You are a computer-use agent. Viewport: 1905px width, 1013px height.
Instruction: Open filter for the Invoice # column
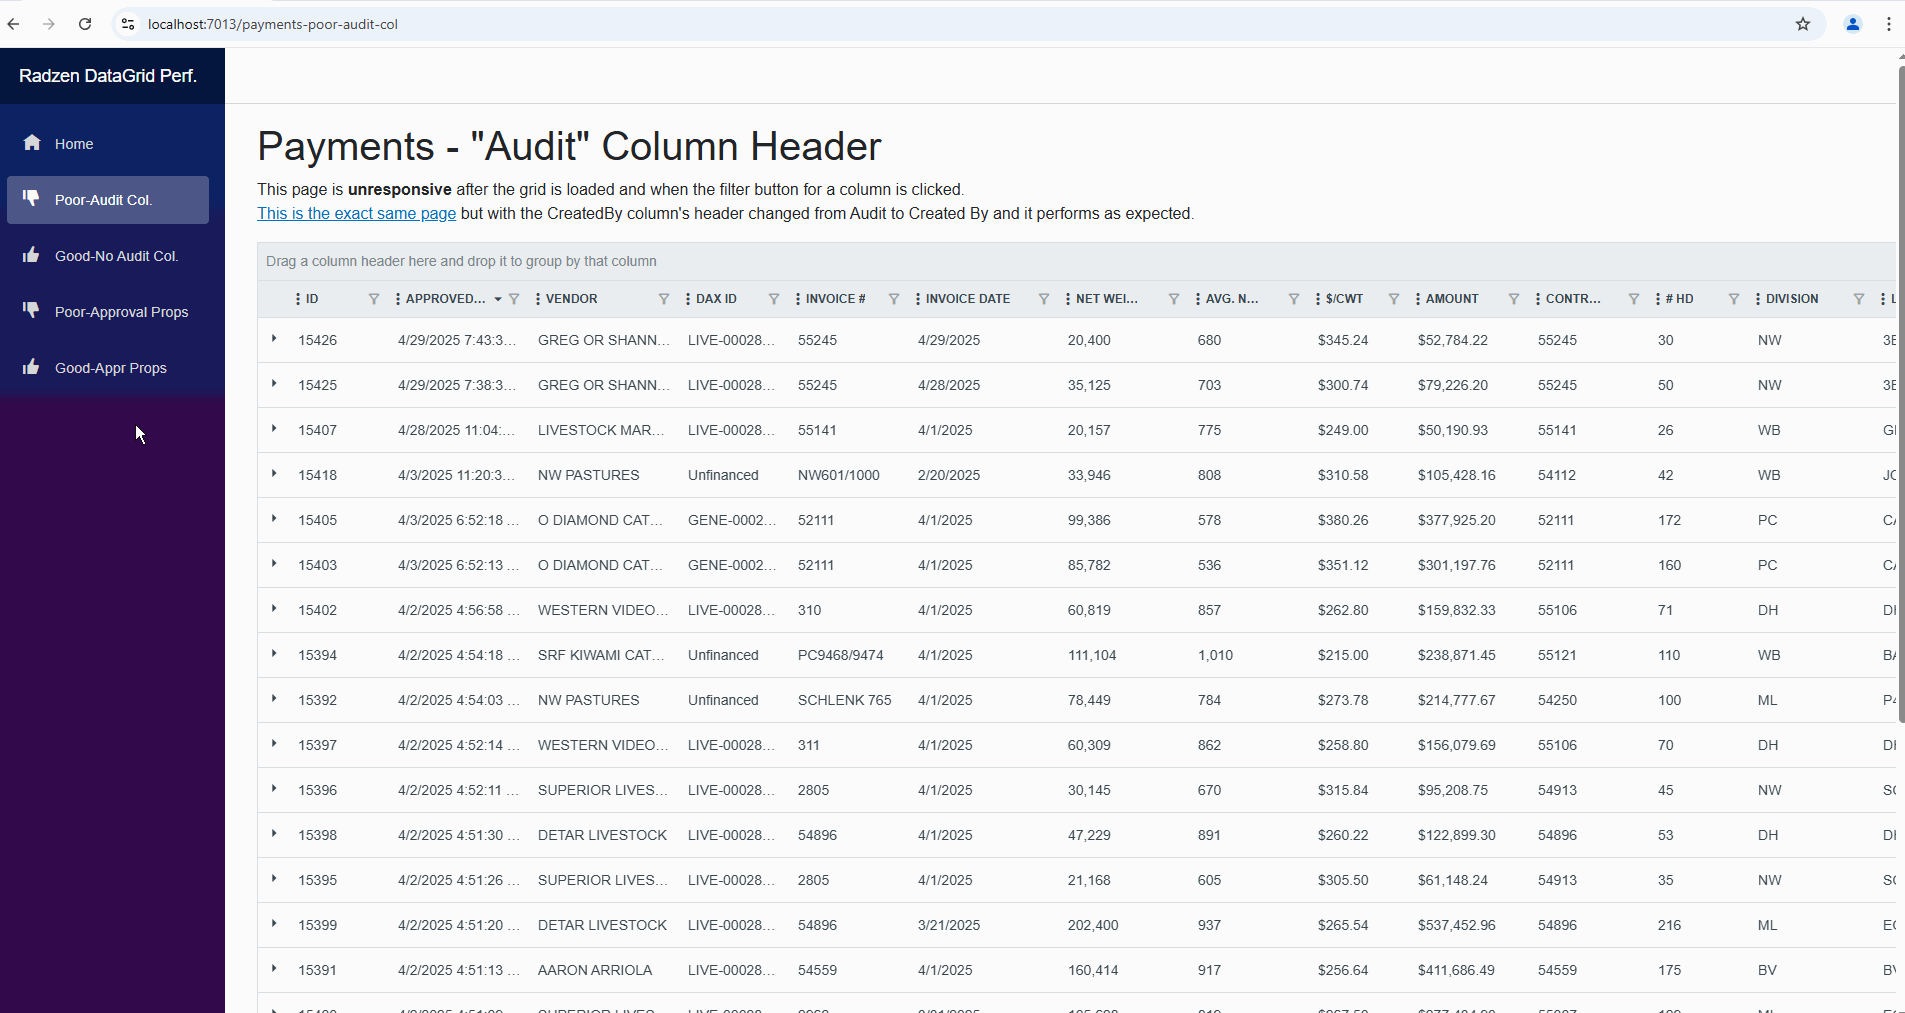[894, 299]
